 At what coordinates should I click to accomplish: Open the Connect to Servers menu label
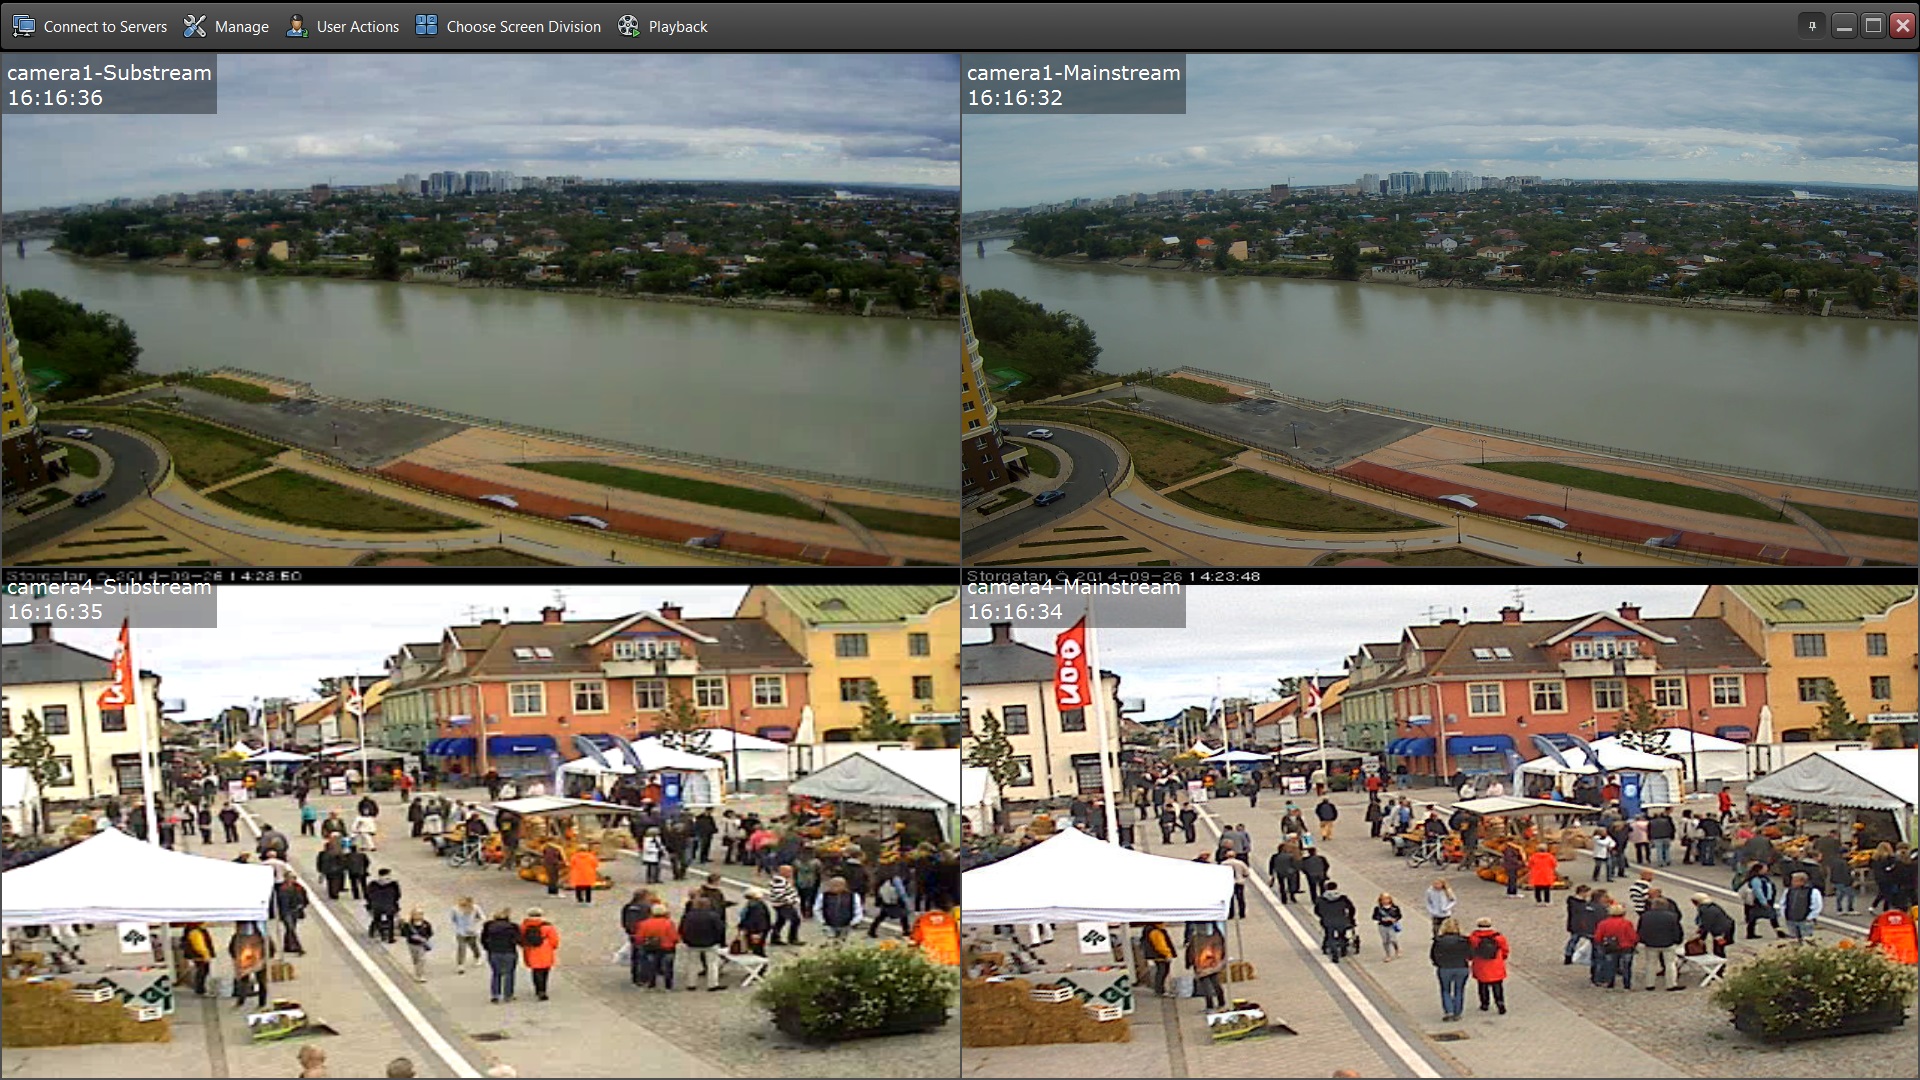click(105, 27)
